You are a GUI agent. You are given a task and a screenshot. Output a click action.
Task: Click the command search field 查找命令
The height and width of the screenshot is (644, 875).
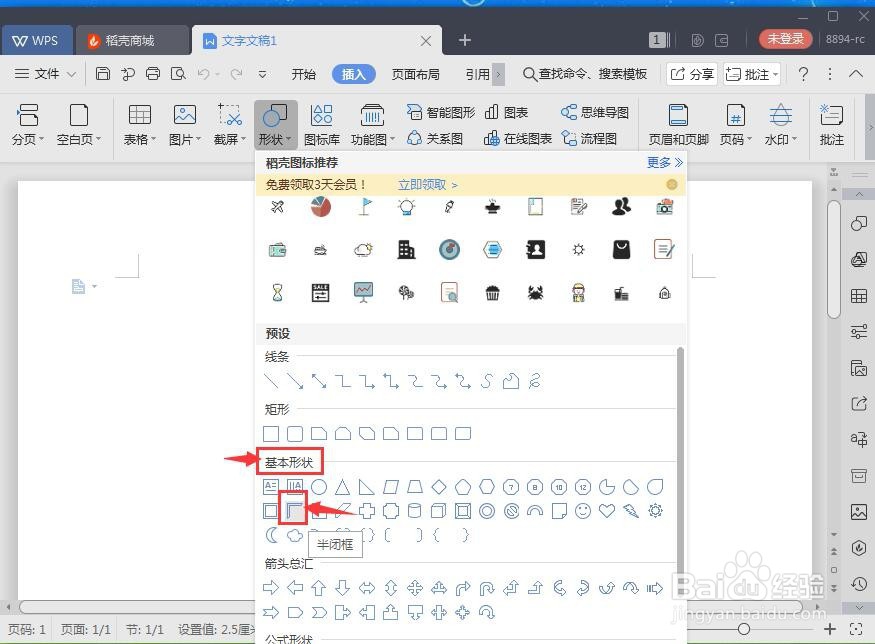click(585, 74)
